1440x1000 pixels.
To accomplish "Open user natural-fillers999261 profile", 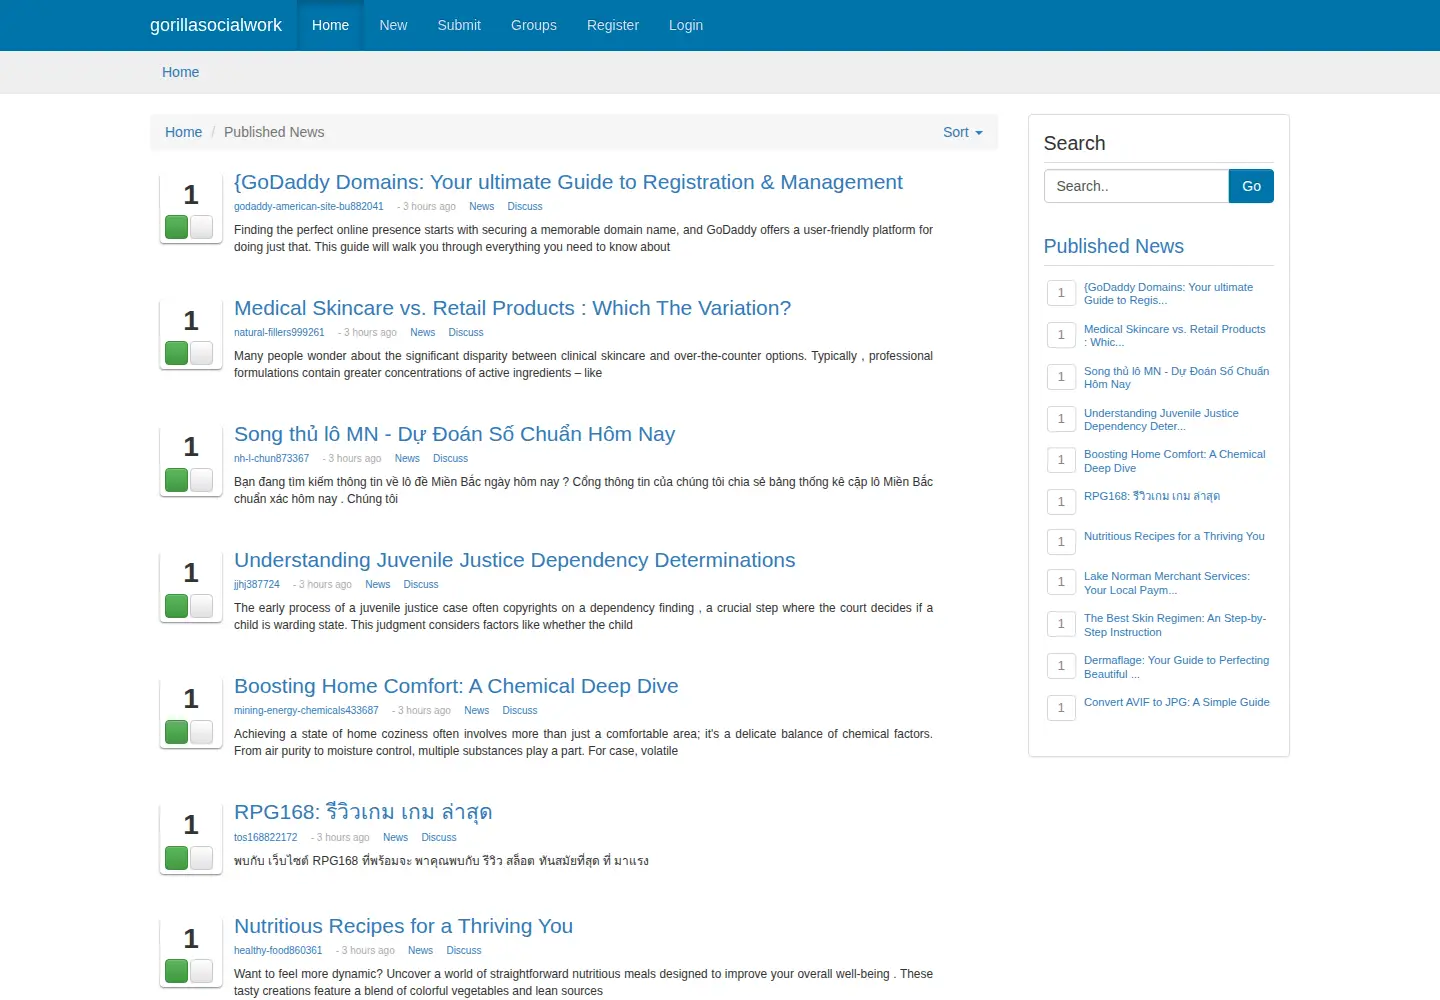I will pos(279,332).
